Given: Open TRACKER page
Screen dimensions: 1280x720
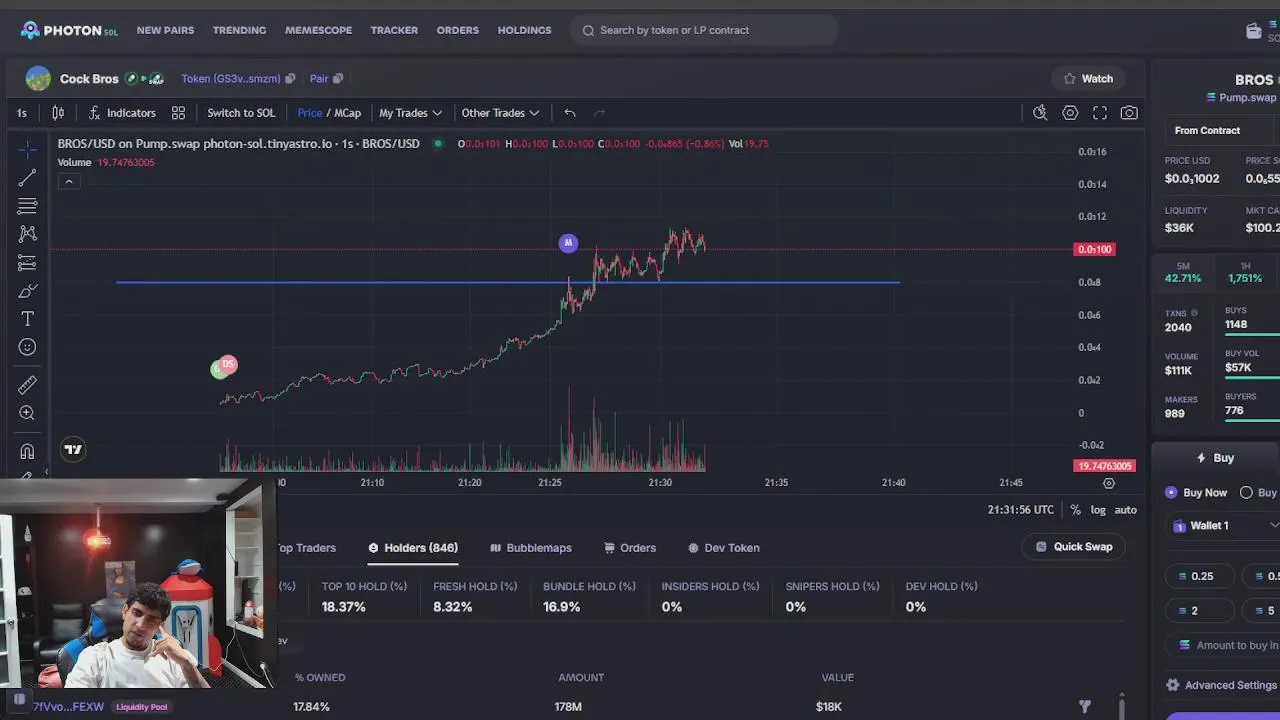Looking at the screenshot, I should pyautogui.click(x=394, y=30).
